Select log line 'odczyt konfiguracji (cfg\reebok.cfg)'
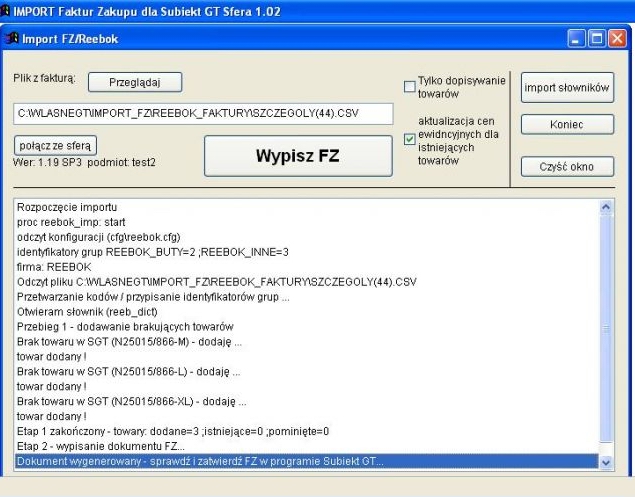 [307, 237]
